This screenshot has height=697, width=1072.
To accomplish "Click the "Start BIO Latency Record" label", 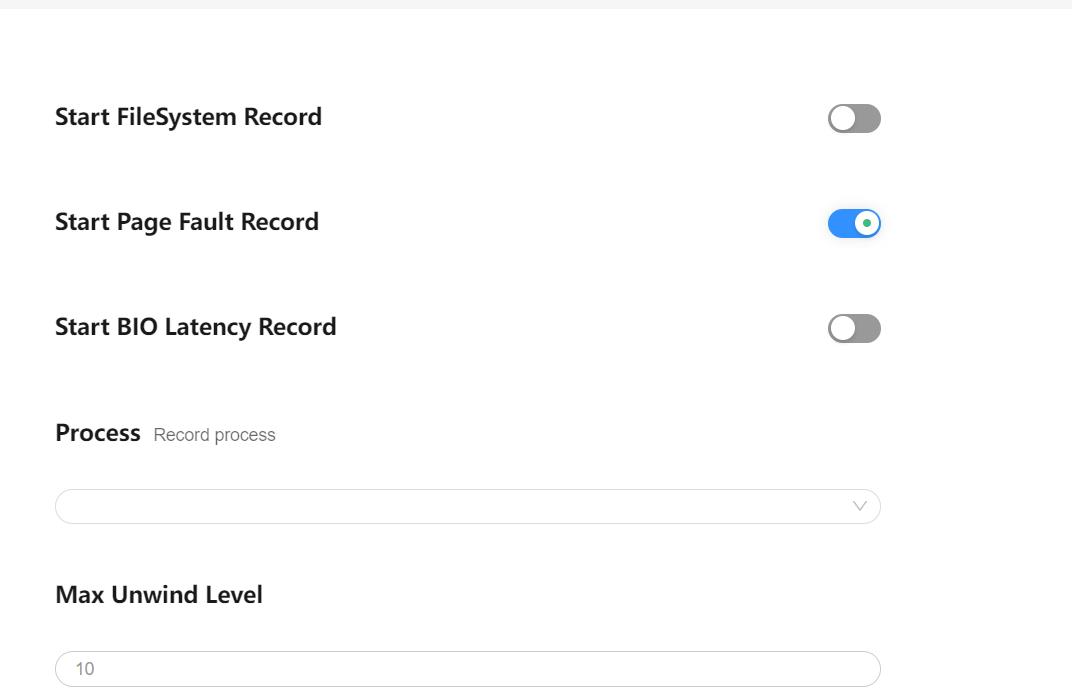I will click(x=195, y=327).
